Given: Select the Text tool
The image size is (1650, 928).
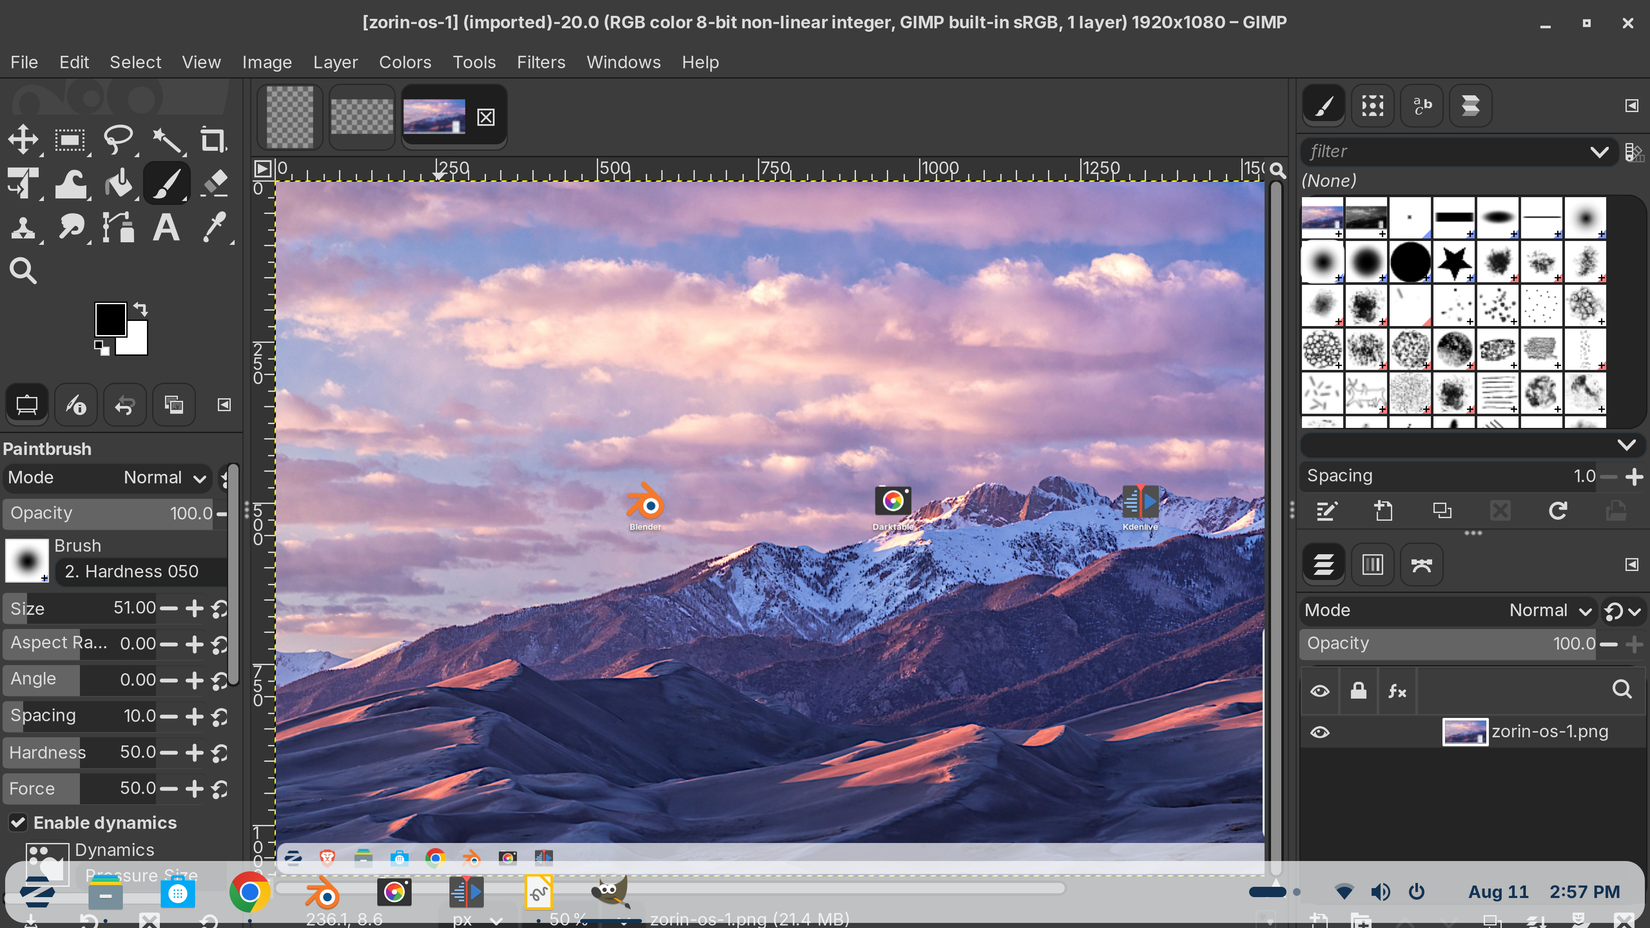Looking at the screenshot, I should pos(166,228).
